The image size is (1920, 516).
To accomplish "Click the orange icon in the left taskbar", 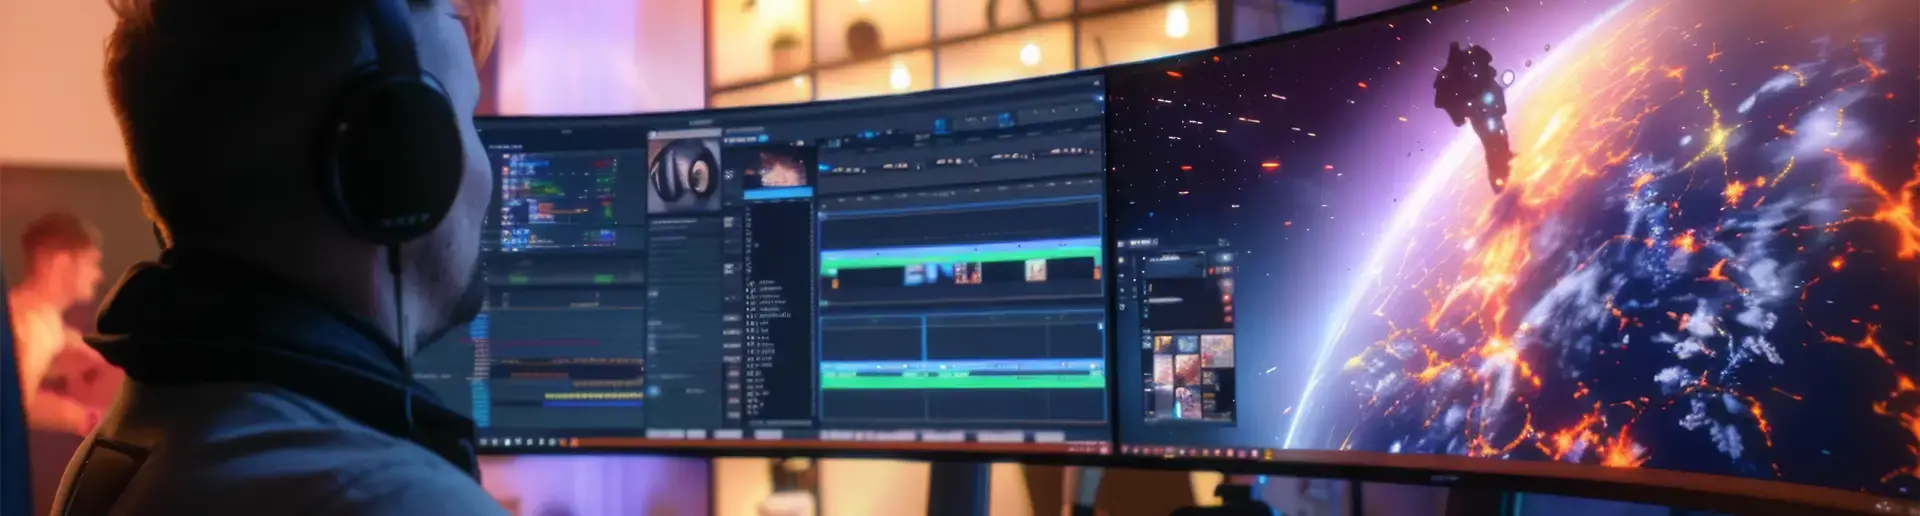I will 573,441.
